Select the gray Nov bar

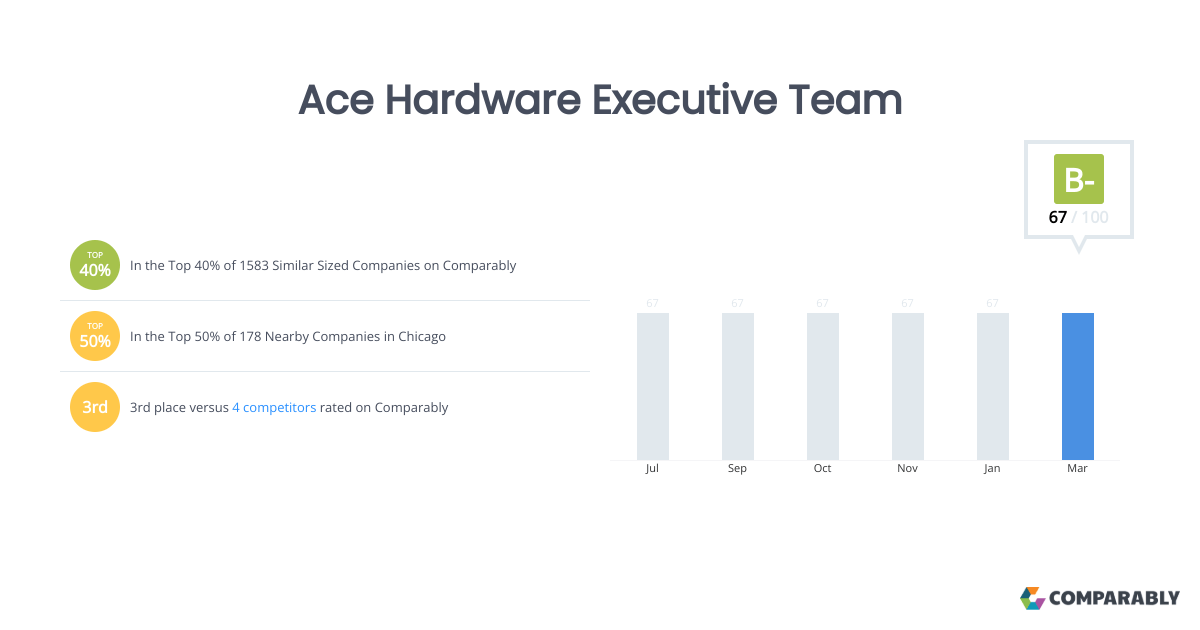pos(908,386)
